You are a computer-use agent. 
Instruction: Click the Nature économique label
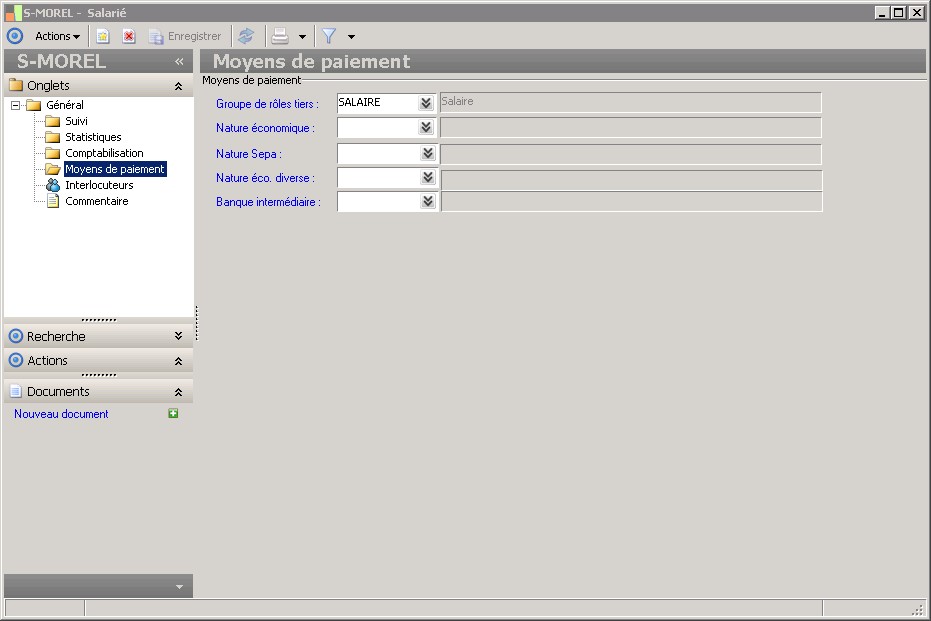coord(265,128)
